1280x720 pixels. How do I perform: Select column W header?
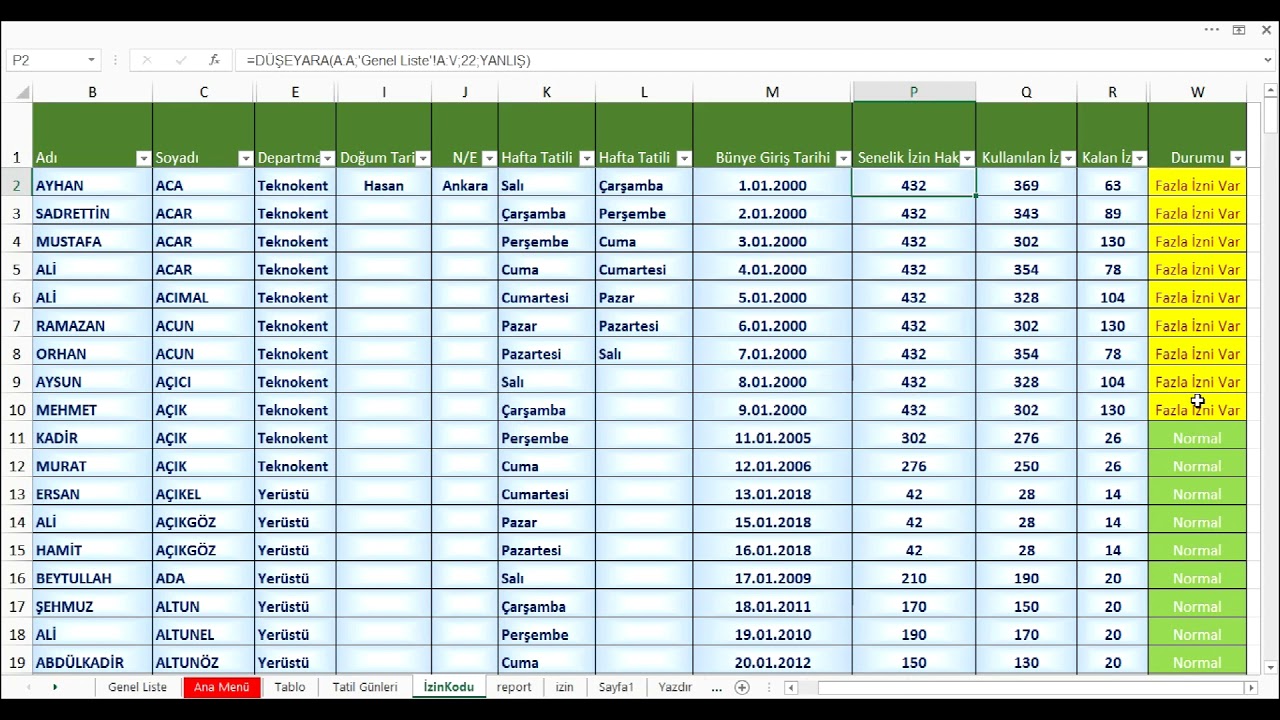point(1197,92)
